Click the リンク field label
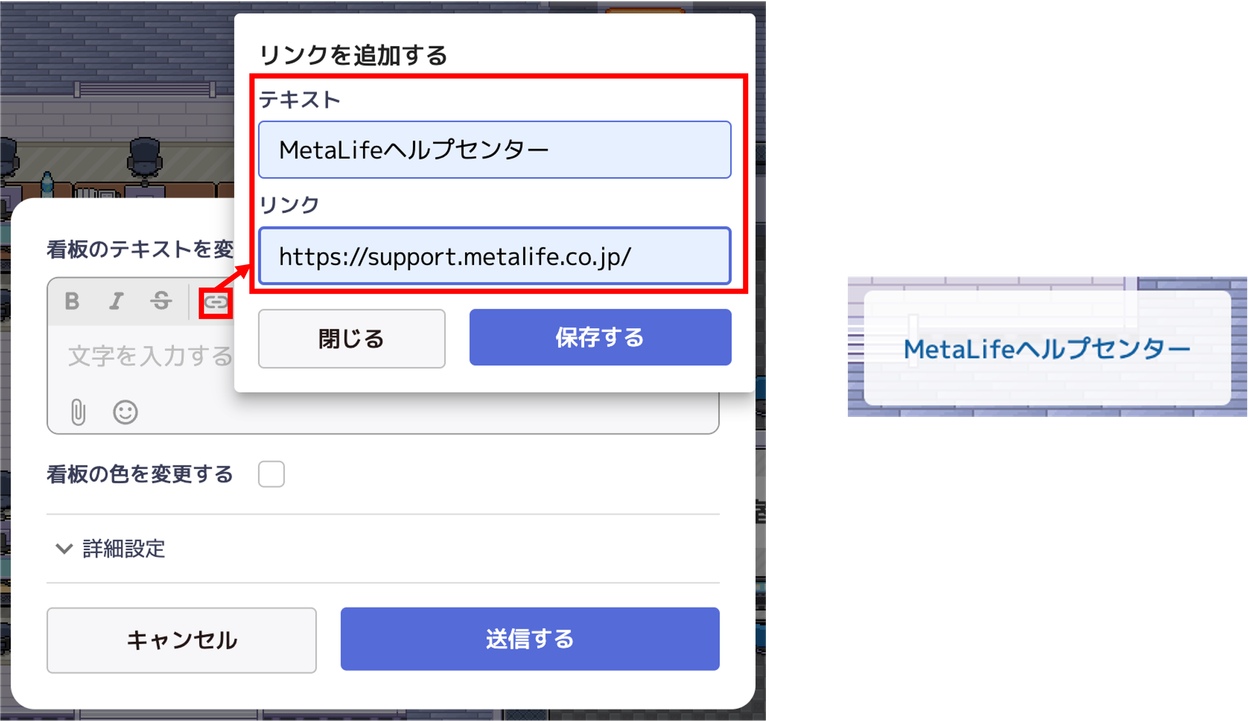1248x721 pixels. pos(289,205)
